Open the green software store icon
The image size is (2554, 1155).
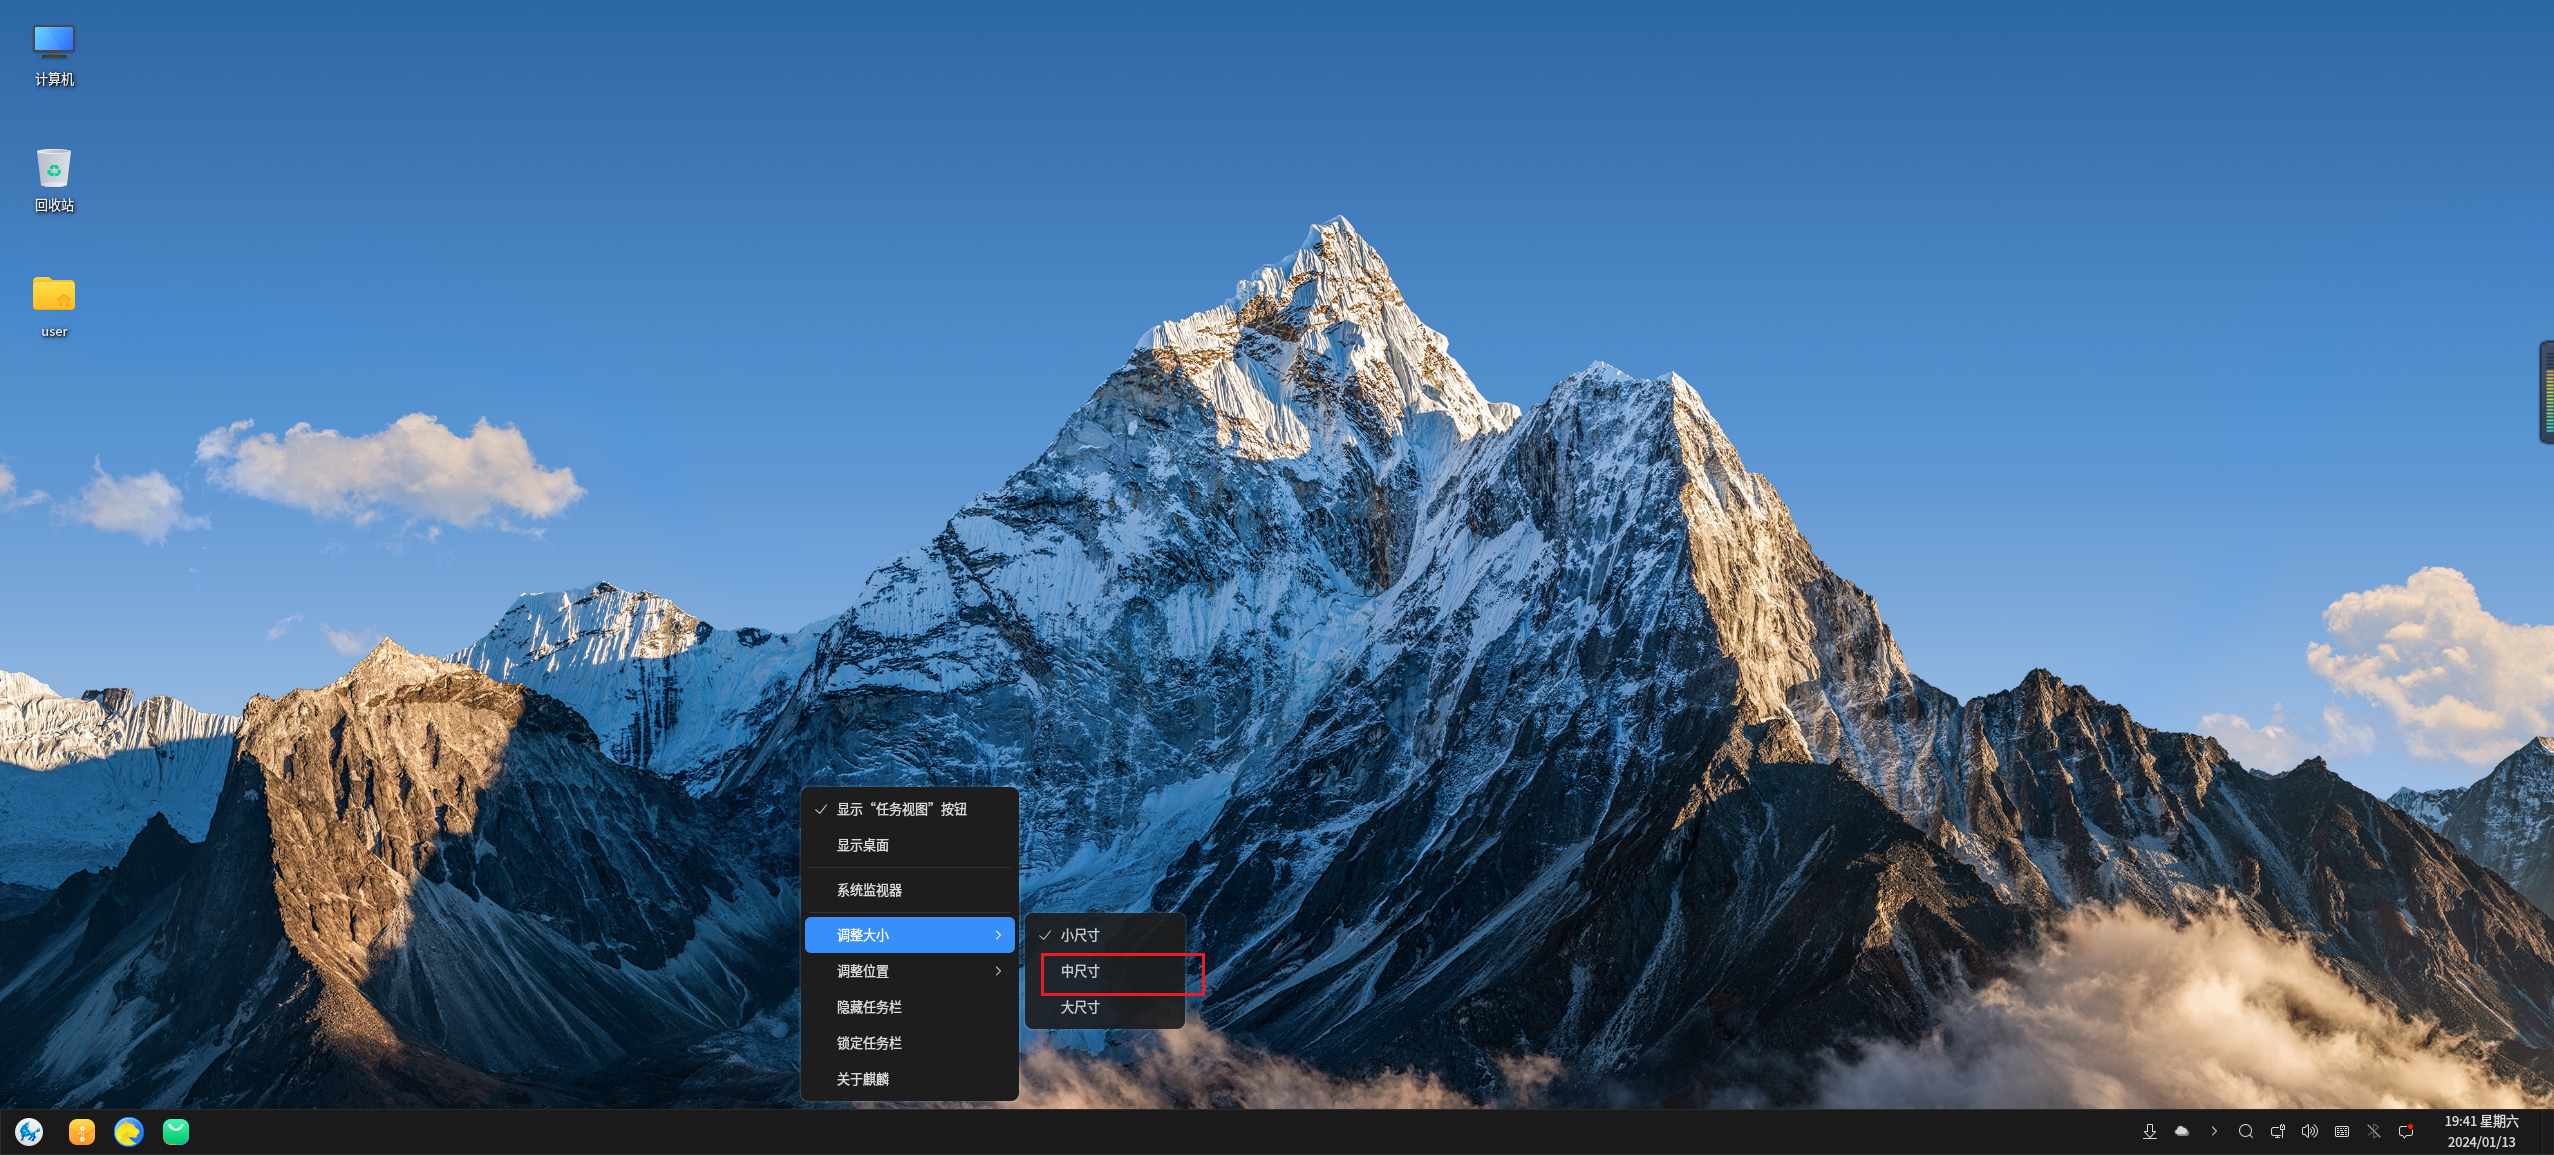(176, 1131)
